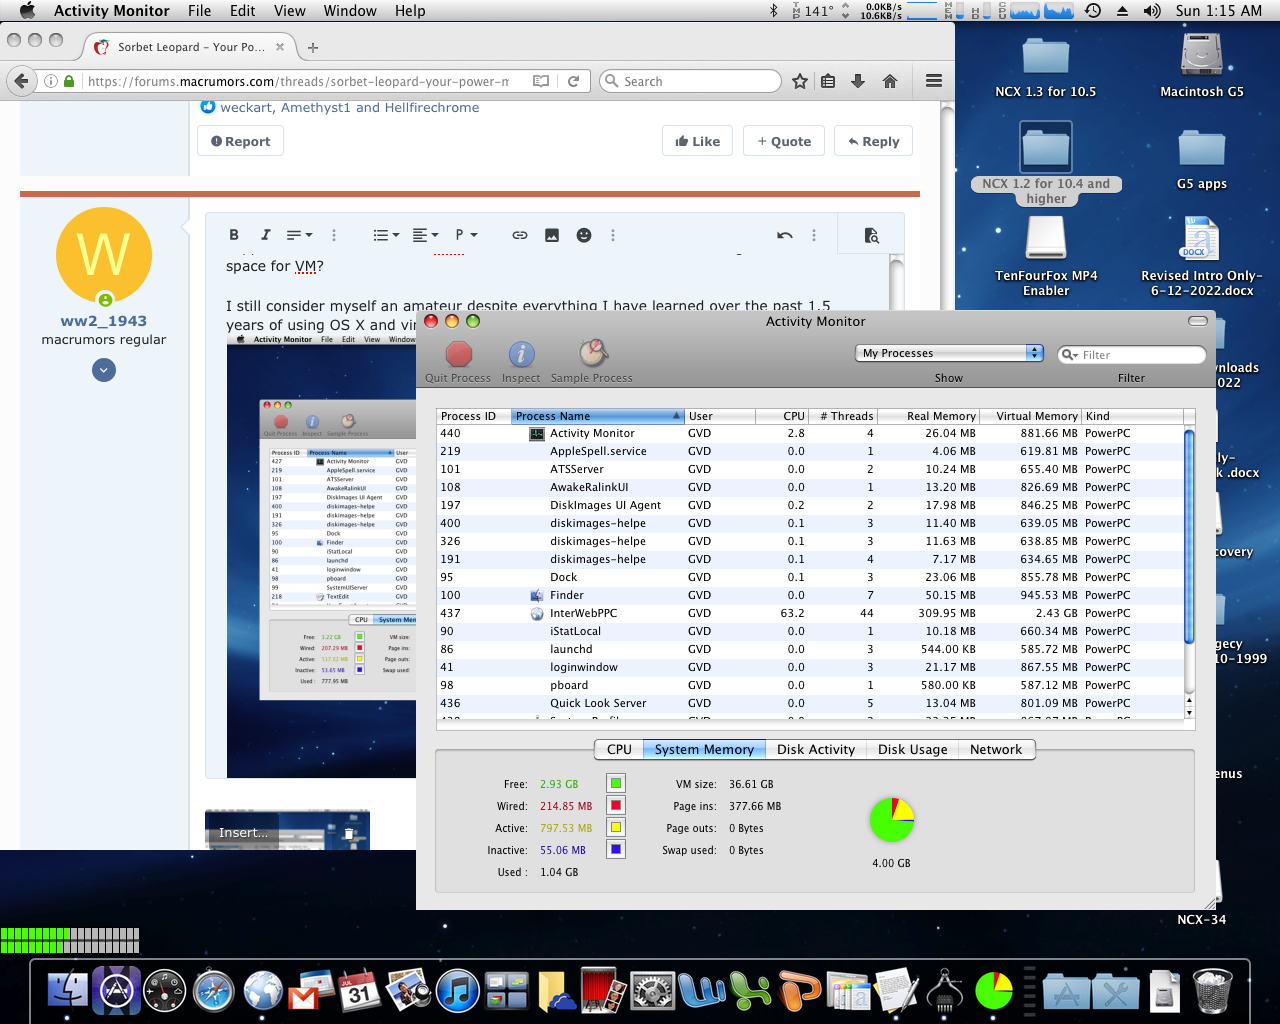Viewport: 1280px width, 1024px height.
Task: Click the insert link icon in editor
Action: coord(520,235)
